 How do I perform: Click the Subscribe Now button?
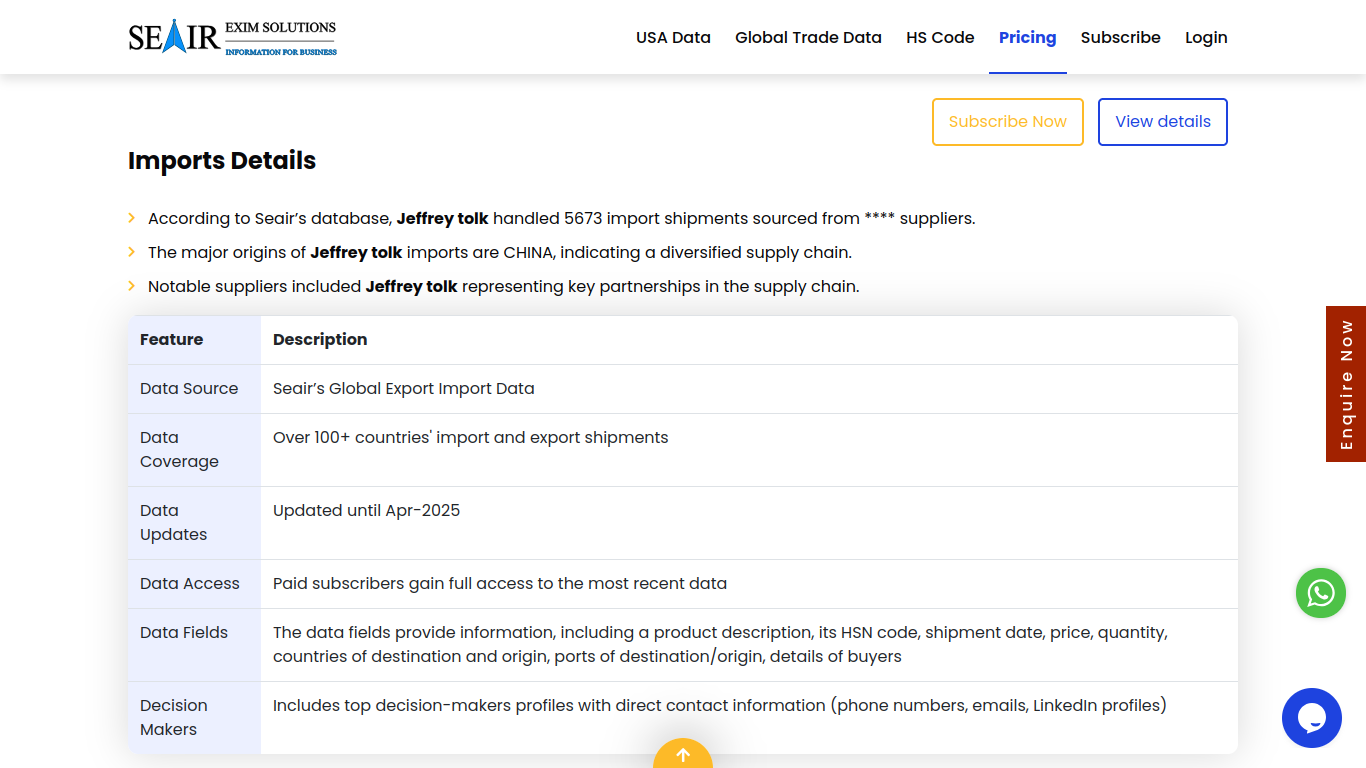click(x=1008, y=122)
